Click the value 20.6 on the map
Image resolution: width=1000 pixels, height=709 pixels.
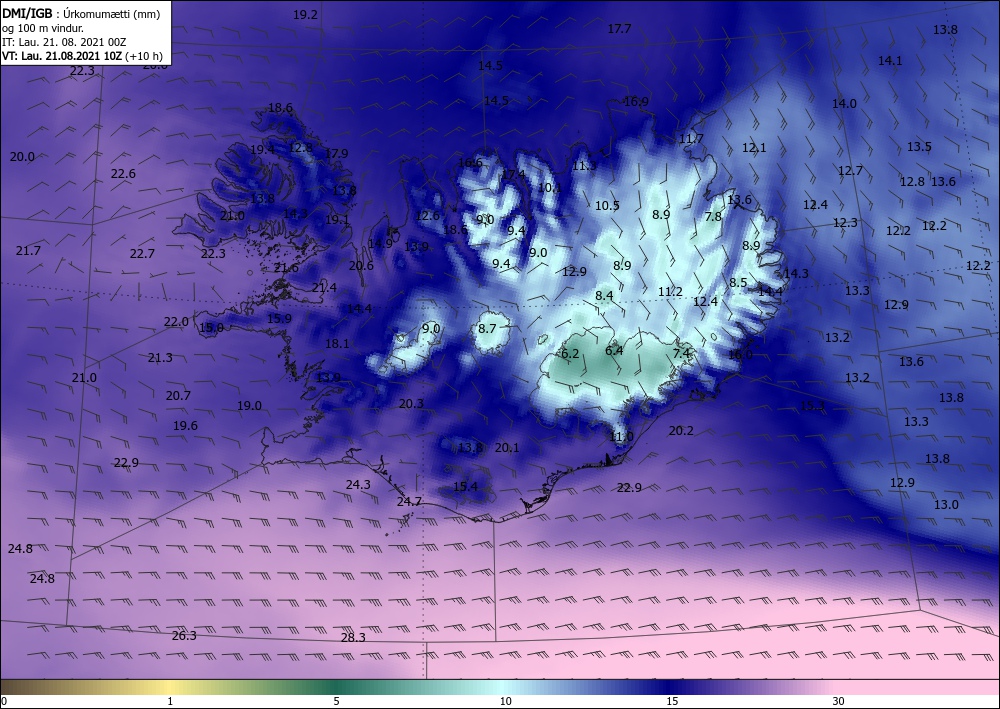tap(361, 265)
